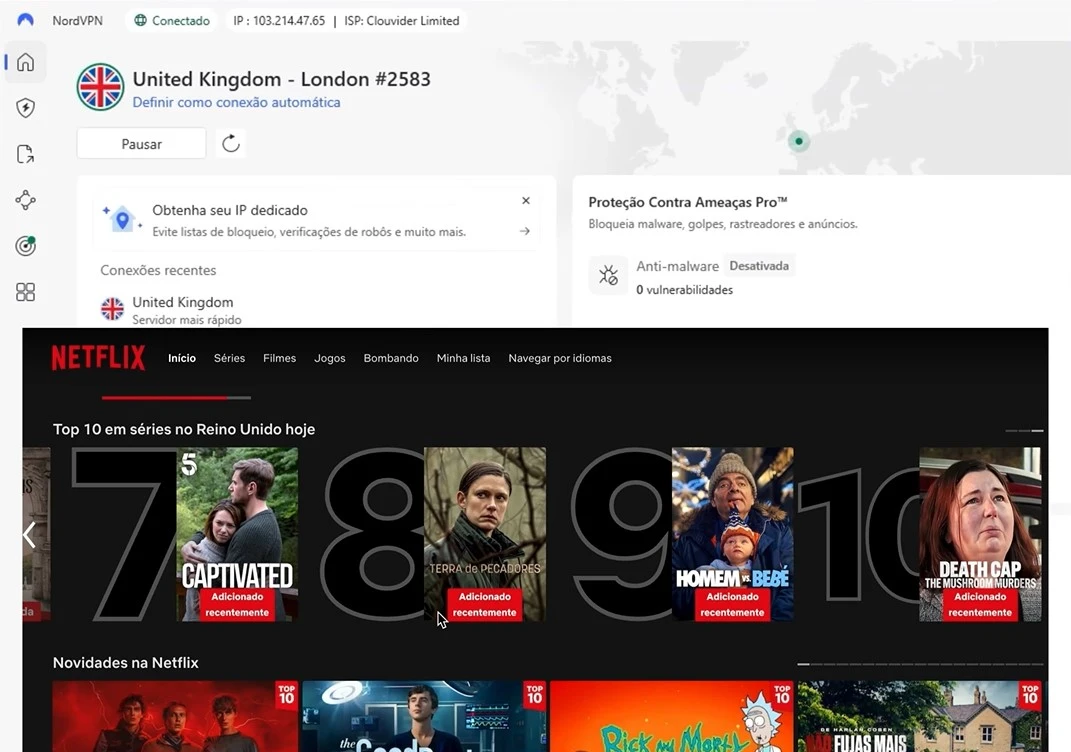The width and height of the screenshot is (1071, 752).
Task: Follow the dedicated IP banner arrow
Action: tap(525, 232)
